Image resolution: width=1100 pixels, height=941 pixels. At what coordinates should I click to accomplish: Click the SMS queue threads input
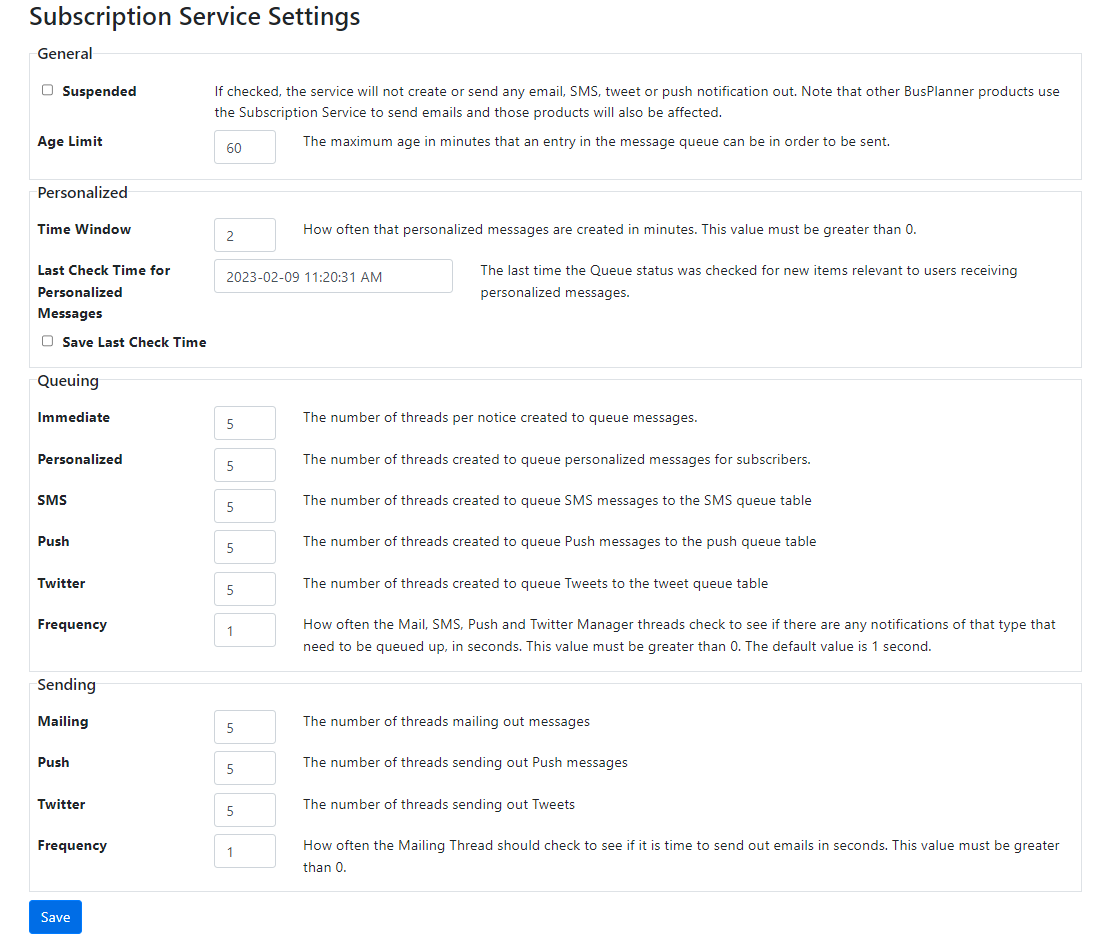(244, 505)
